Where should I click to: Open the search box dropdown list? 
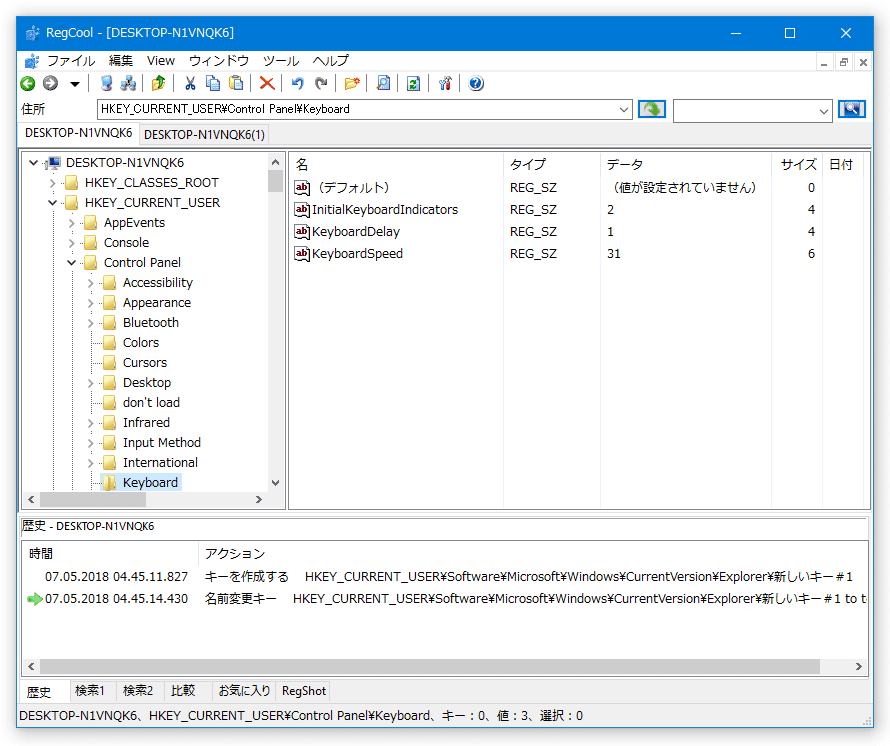pos(824,111)
